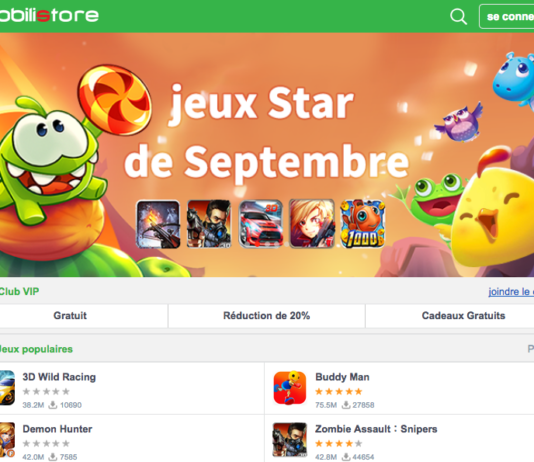Click the se connecter button
The height and width of the screenshot is (462, 534).
pos(507,16)
